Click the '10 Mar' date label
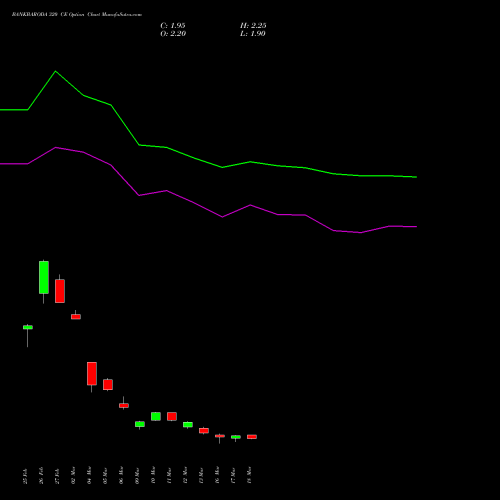The image size is (500, 500). point(154,475)
